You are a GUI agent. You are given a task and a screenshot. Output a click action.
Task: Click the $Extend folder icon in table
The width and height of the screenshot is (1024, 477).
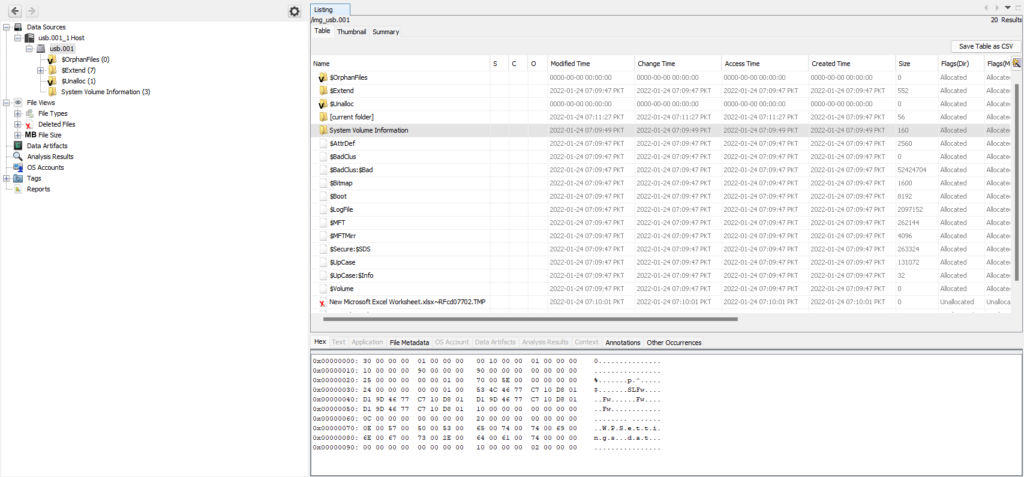pyautogui.click(x=323, y=91)
